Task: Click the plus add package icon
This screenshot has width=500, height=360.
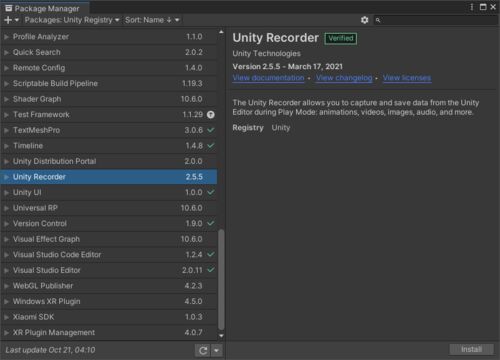Action: [8, 20]
